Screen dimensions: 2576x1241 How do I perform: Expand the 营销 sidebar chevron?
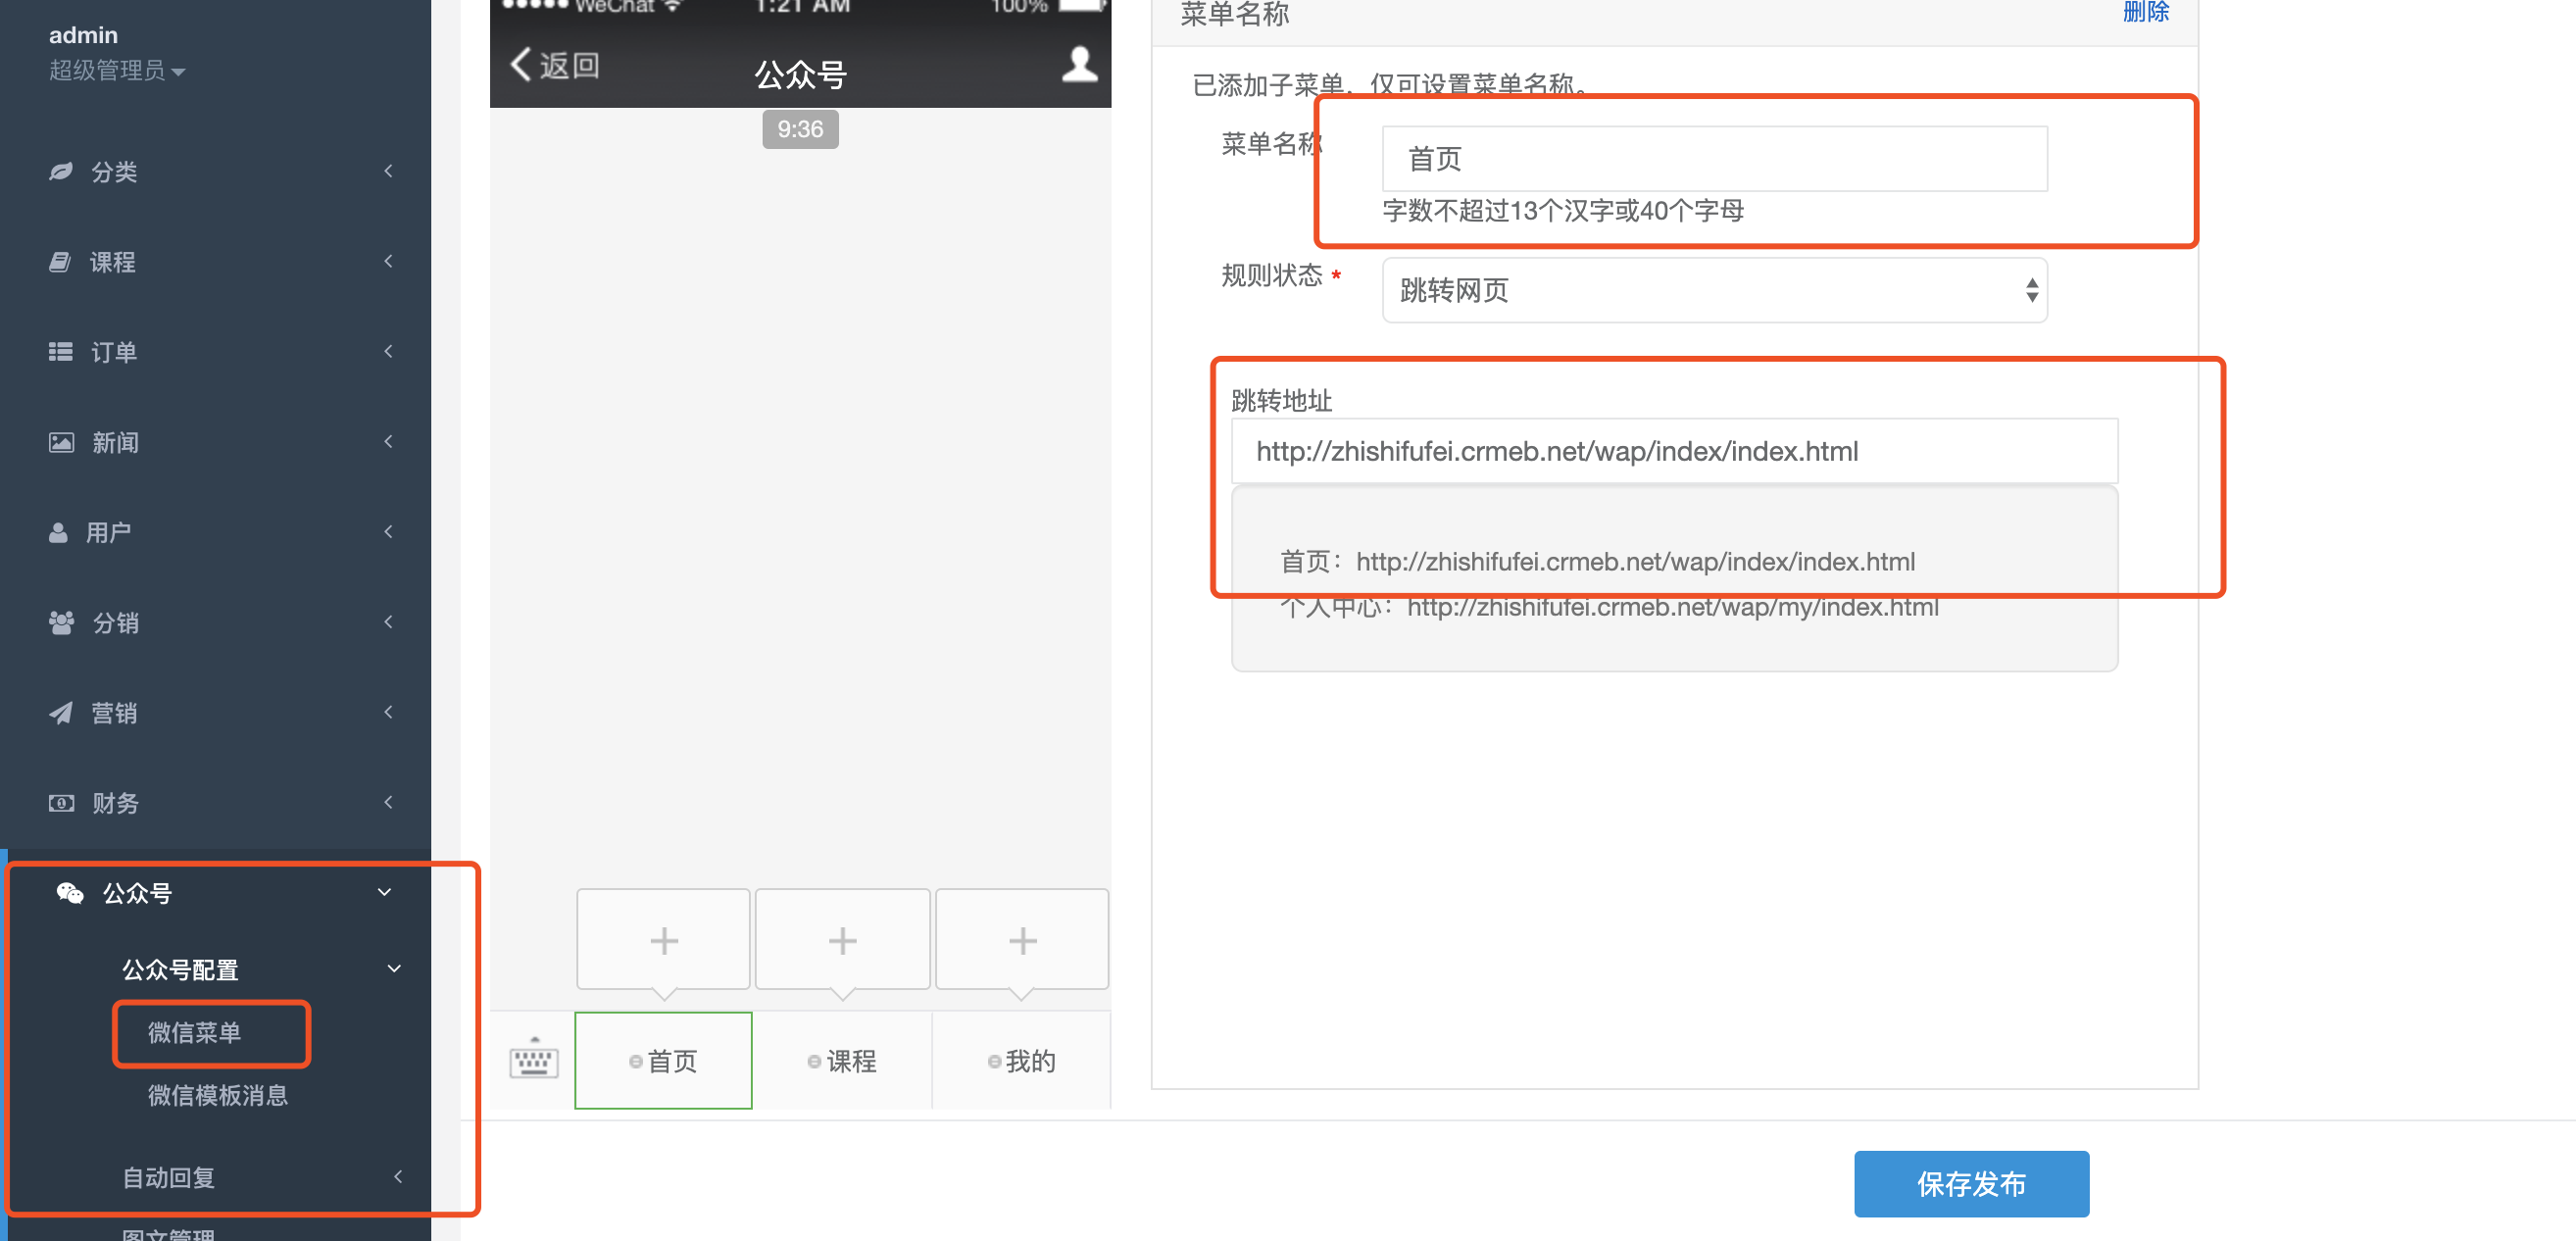[x=388, y=711]
